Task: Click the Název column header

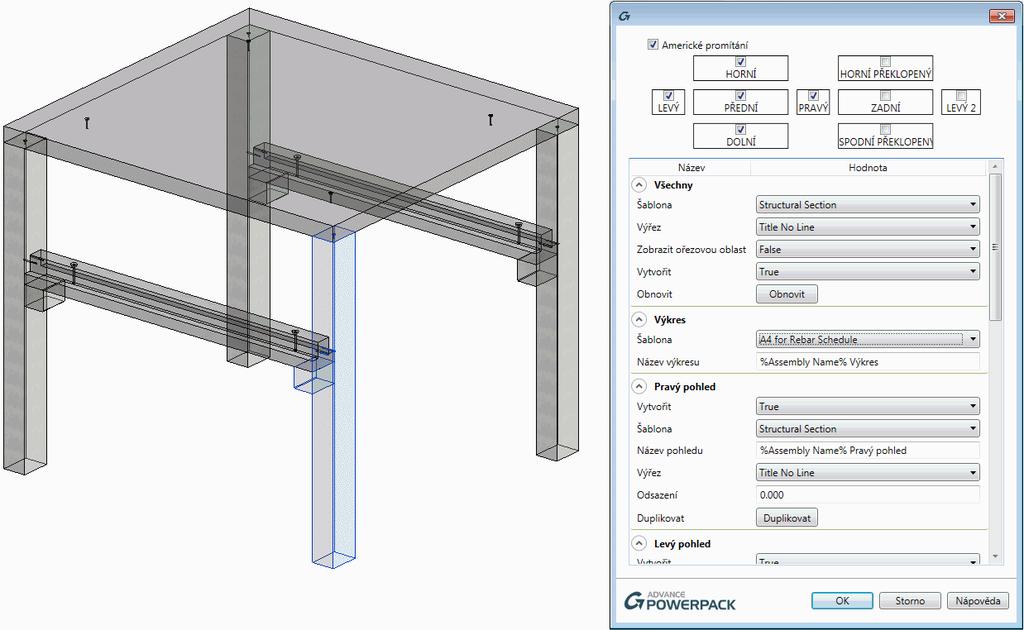Action: click(x=691, y=168)
